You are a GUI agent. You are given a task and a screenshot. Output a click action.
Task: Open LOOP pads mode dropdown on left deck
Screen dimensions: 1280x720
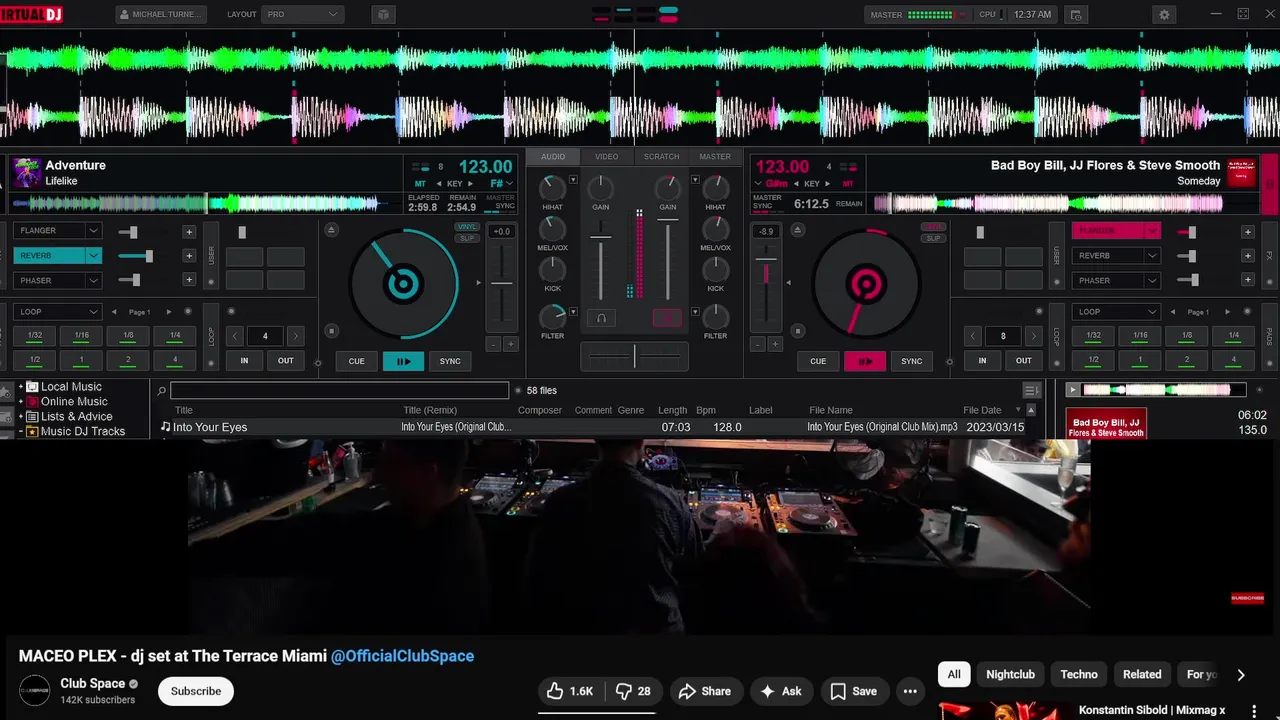pyautogui.click(x=57, y=312)
